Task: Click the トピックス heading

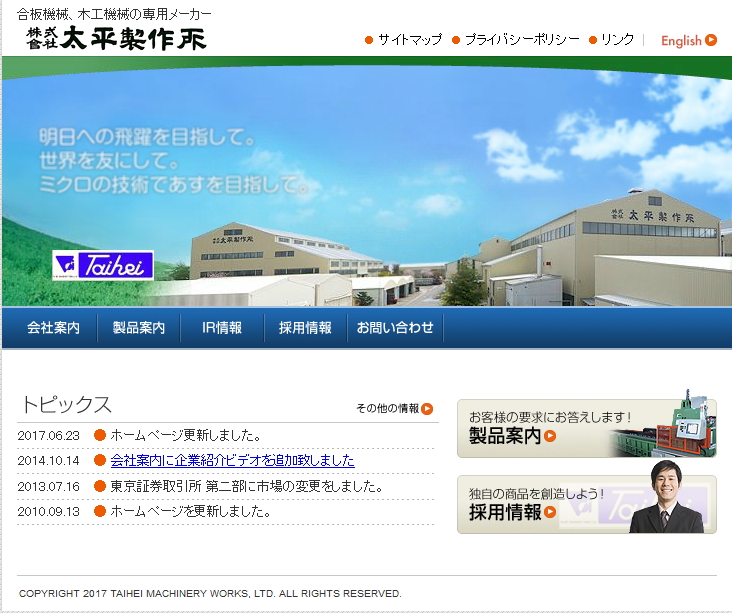Action: tap(66, 404)
